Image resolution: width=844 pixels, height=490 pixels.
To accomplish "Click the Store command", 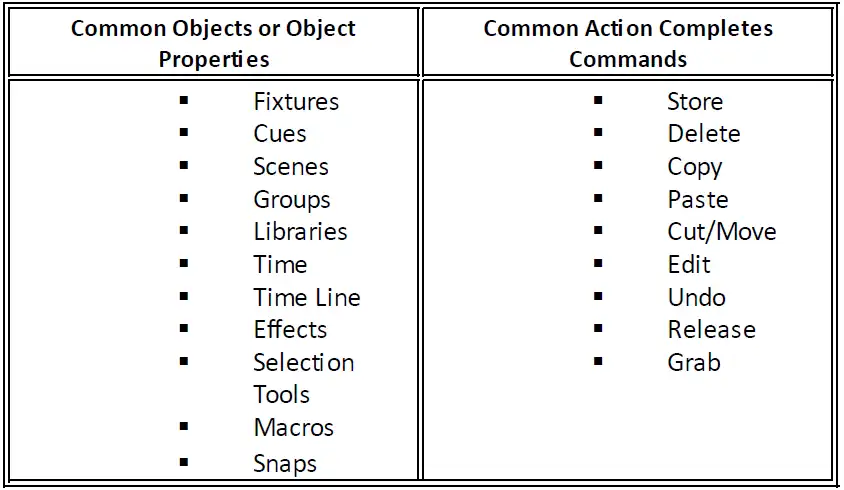I will coord(695,102).
